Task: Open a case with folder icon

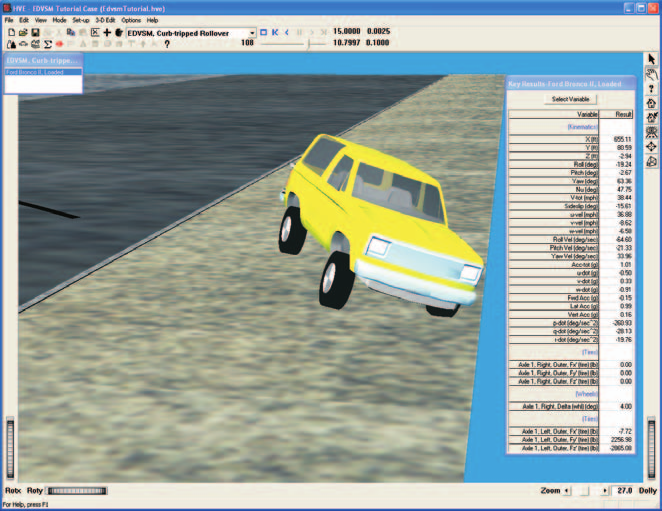Action: [23, 33]
